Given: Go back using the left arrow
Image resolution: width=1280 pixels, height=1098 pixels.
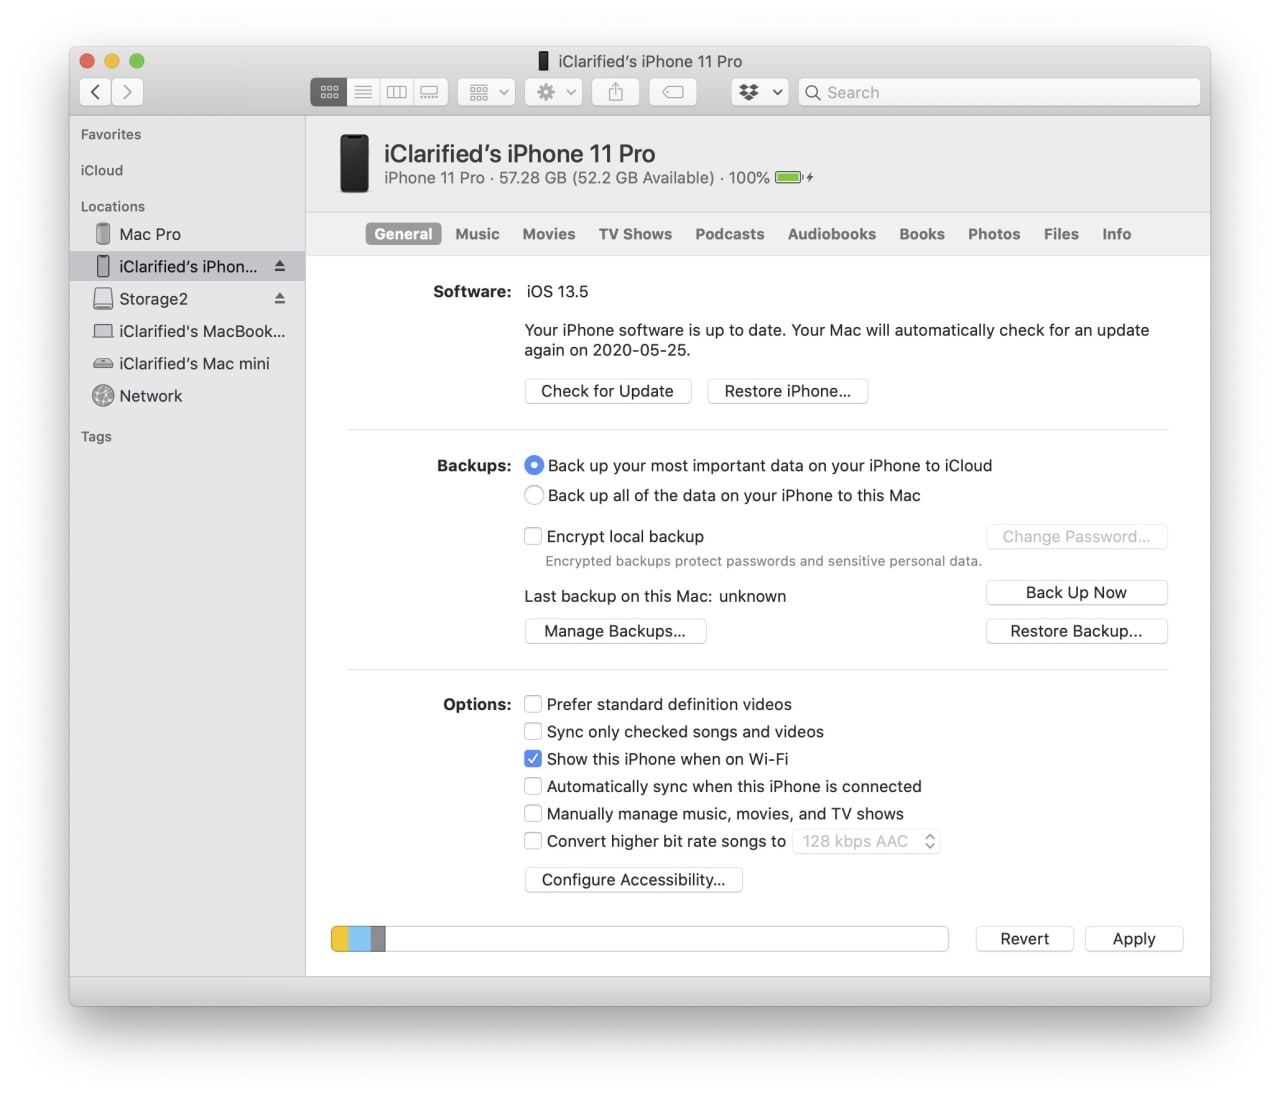Looking at the screenshot, I should (x=95, y=92).
